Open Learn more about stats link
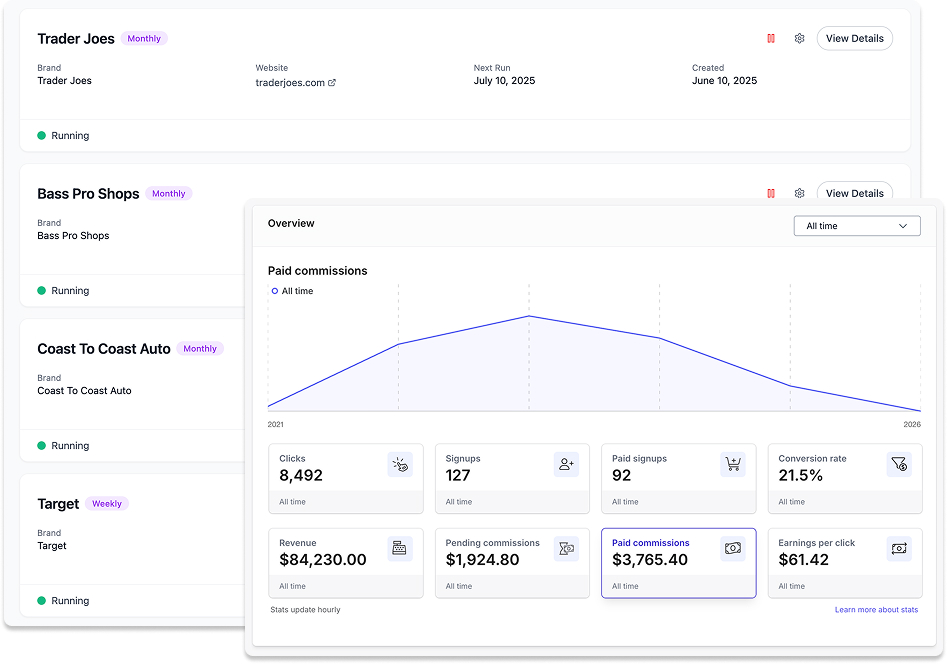Image resolution: width=947 pixels, height=664 pixels. pos(876,610)
